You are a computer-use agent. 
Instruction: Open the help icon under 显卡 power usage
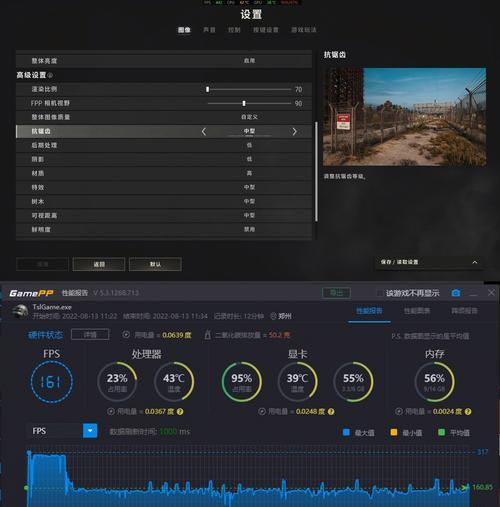pos(331,412)
